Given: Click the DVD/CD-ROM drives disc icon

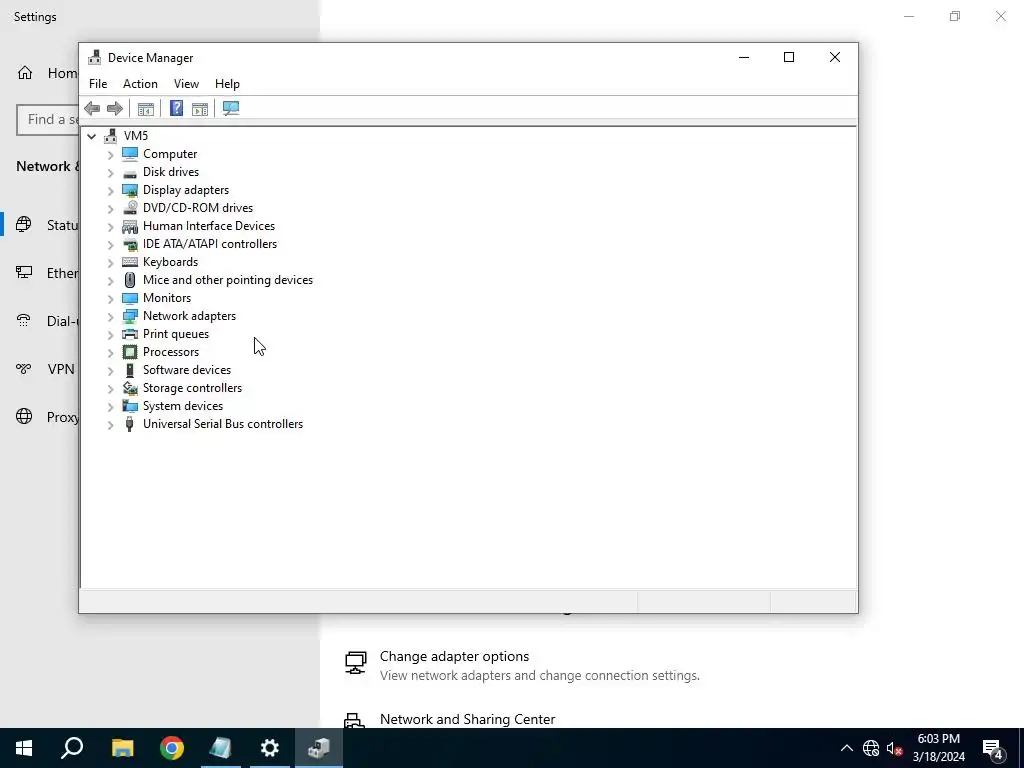Looking at the screenshot, I should point(130,208).
